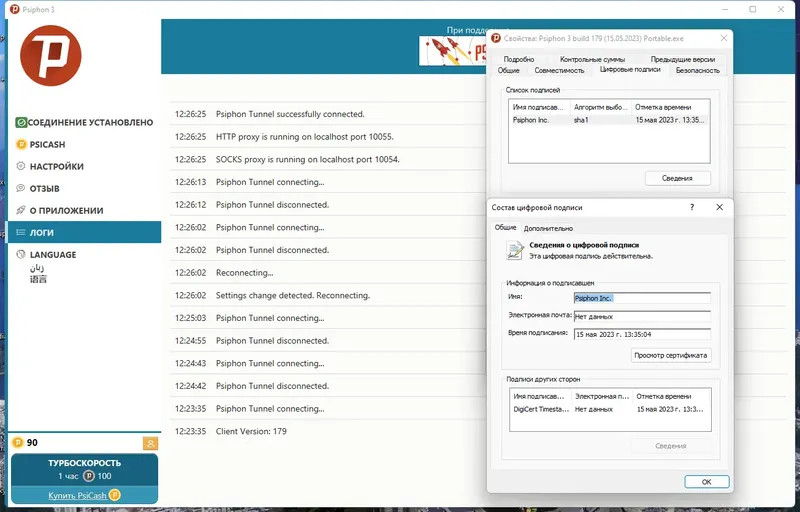Viewport: 800px width, 512px height.
Task: Switch to Совместимость tab
Action: [559, 70]
